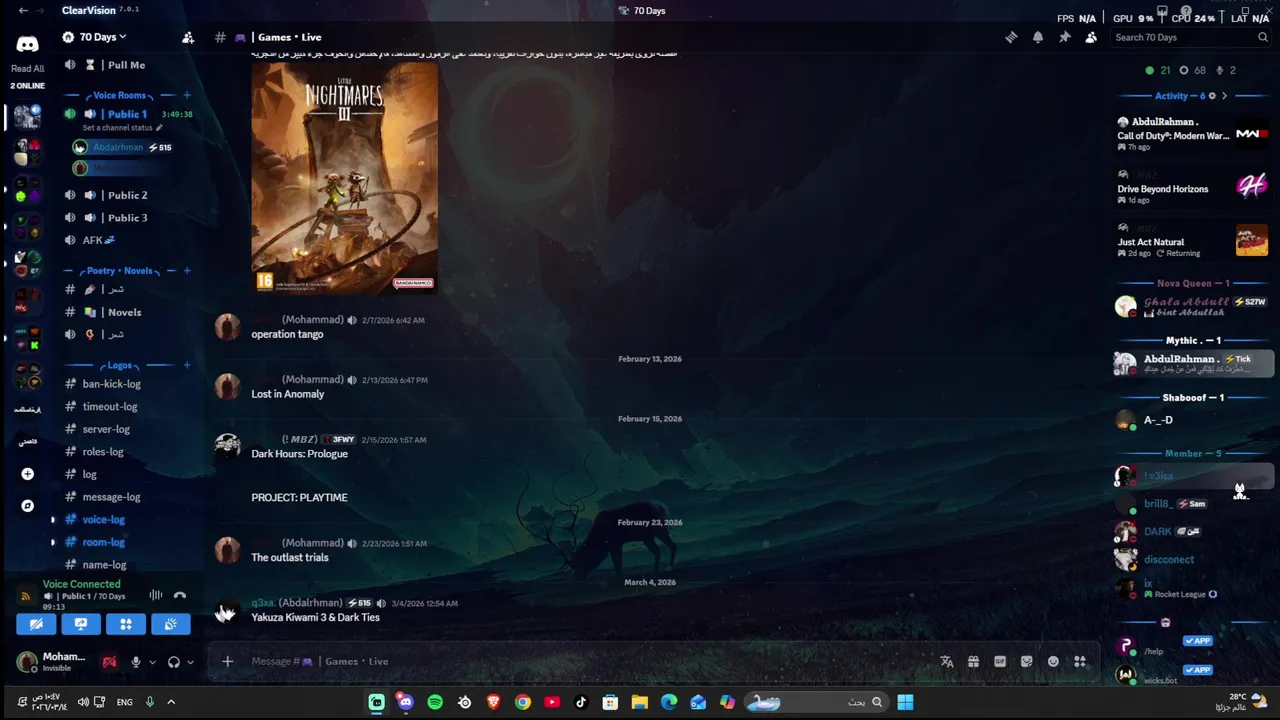Expand the voice-log channel threads arrow
Screen dimensions: 1280x720
click(x=53, y=520)
